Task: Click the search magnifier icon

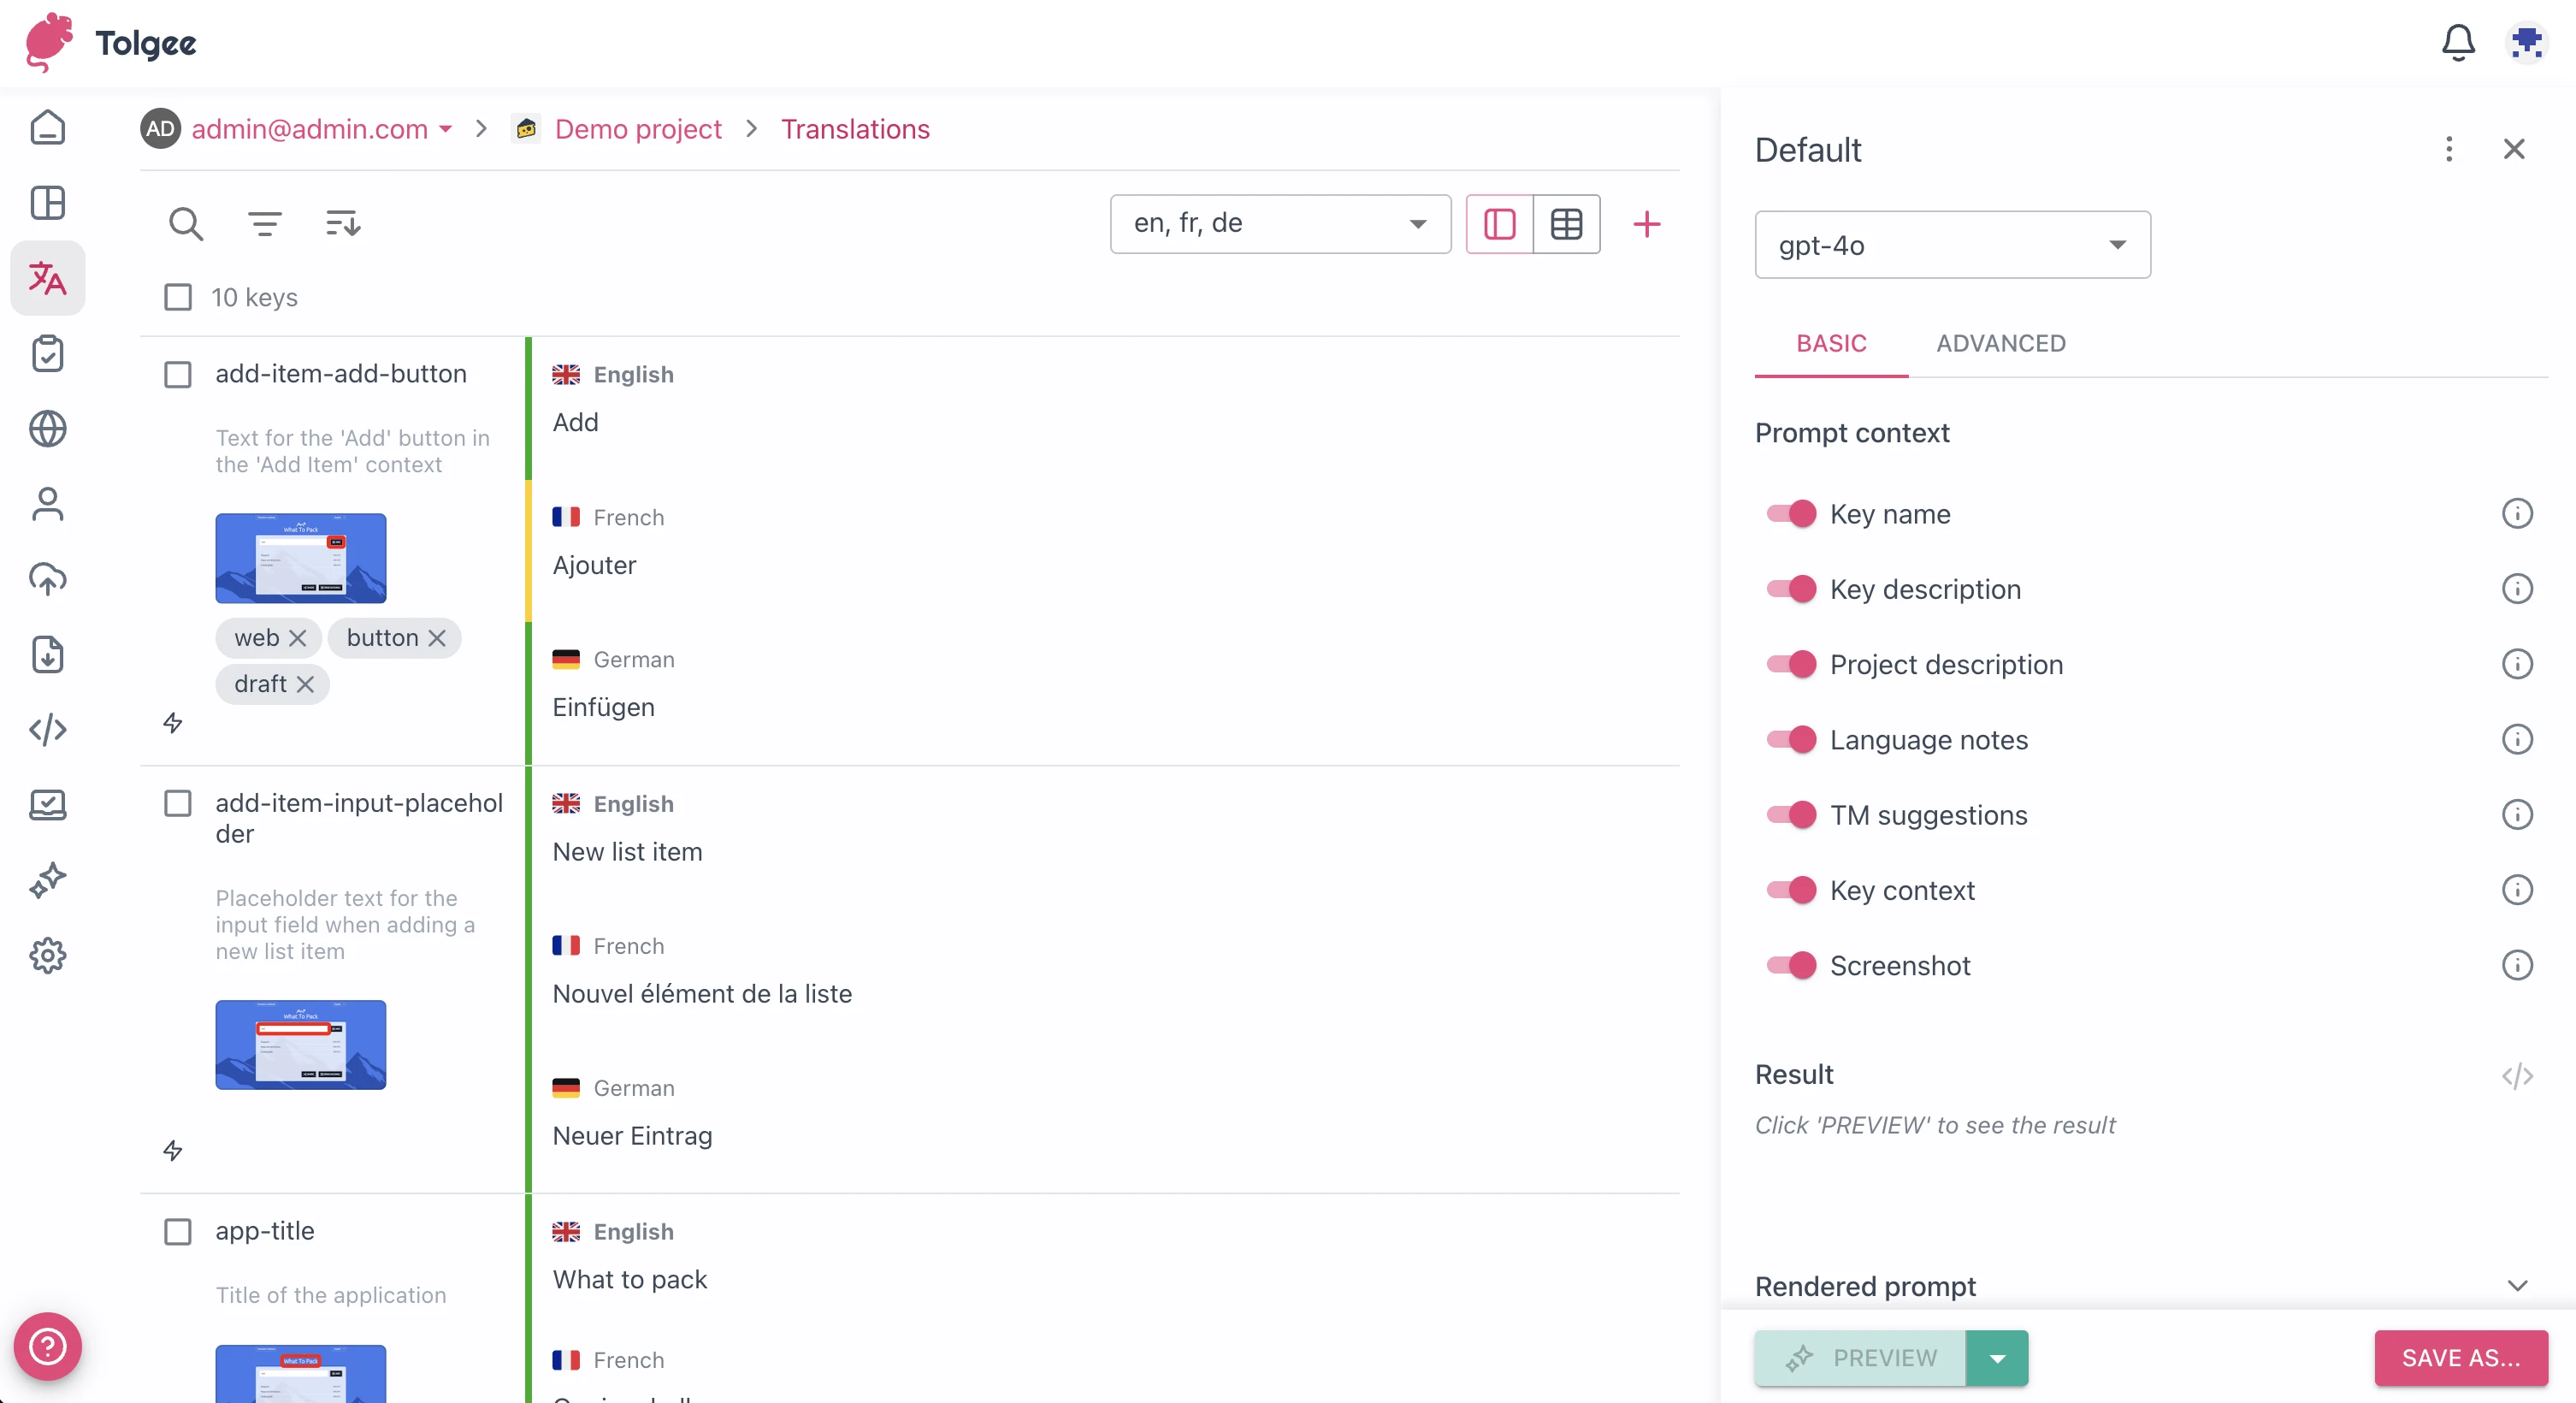Action: [186, 224]
